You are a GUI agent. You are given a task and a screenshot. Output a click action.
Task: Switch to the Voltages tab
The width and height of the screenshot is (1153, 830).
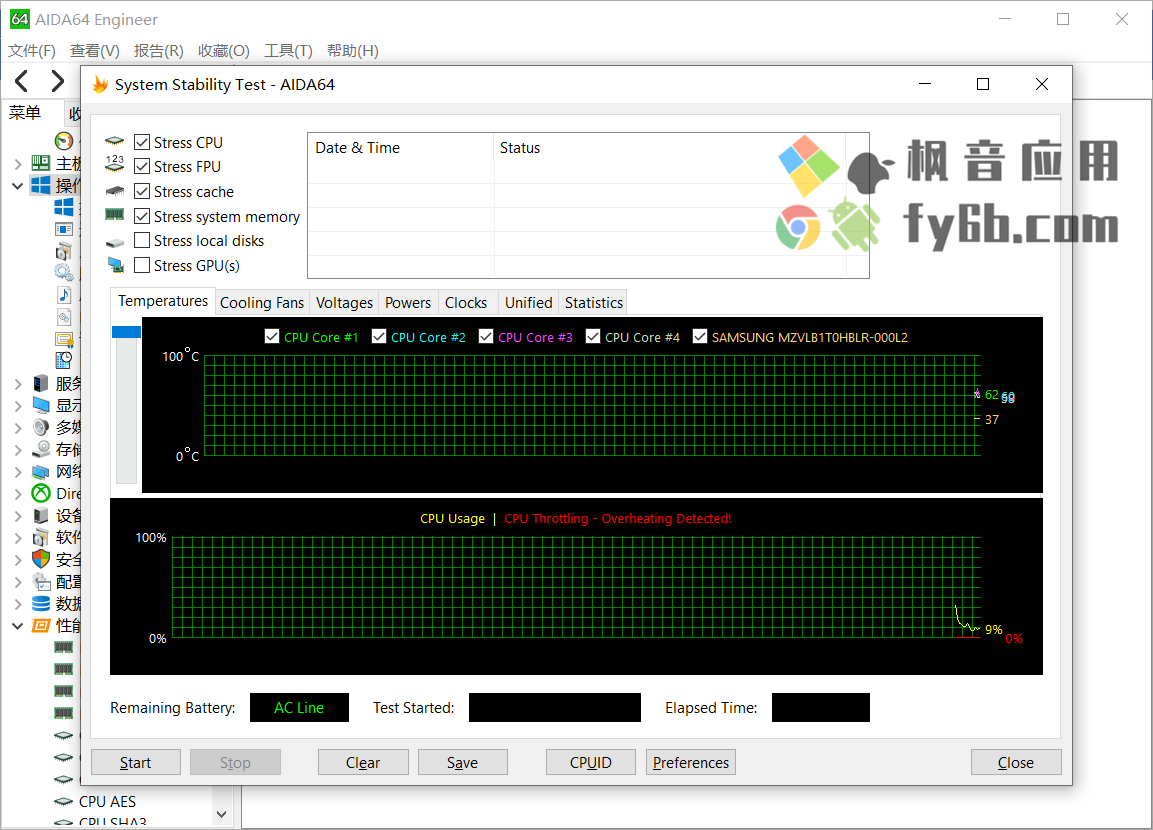(x=344, y=303)
